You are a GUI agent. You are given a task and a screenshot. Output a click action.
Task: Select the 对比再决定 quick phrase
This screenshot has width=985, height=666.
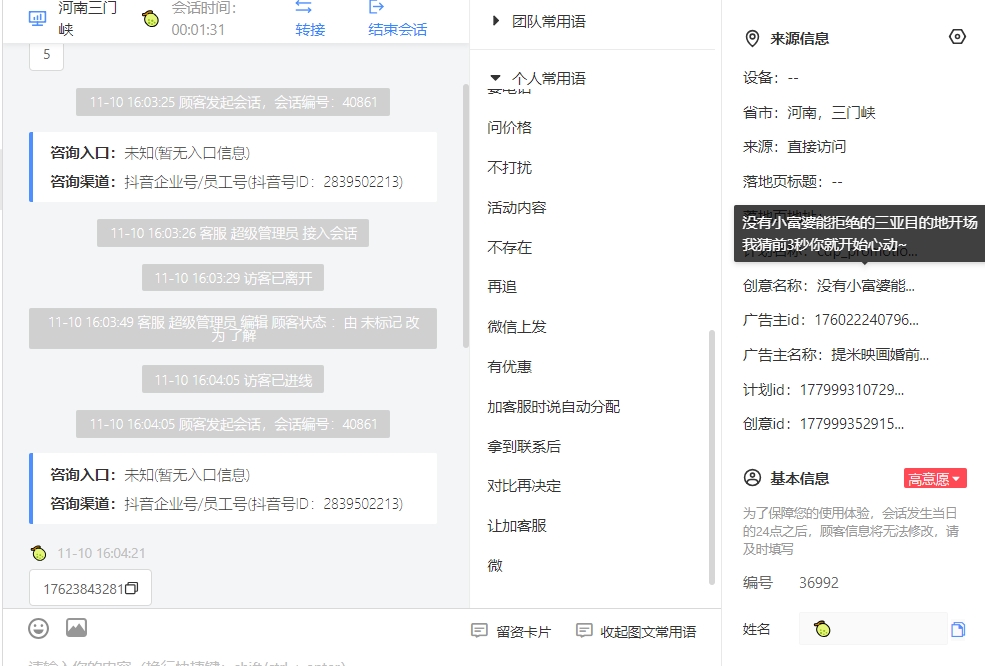click(x=524, y=486)
